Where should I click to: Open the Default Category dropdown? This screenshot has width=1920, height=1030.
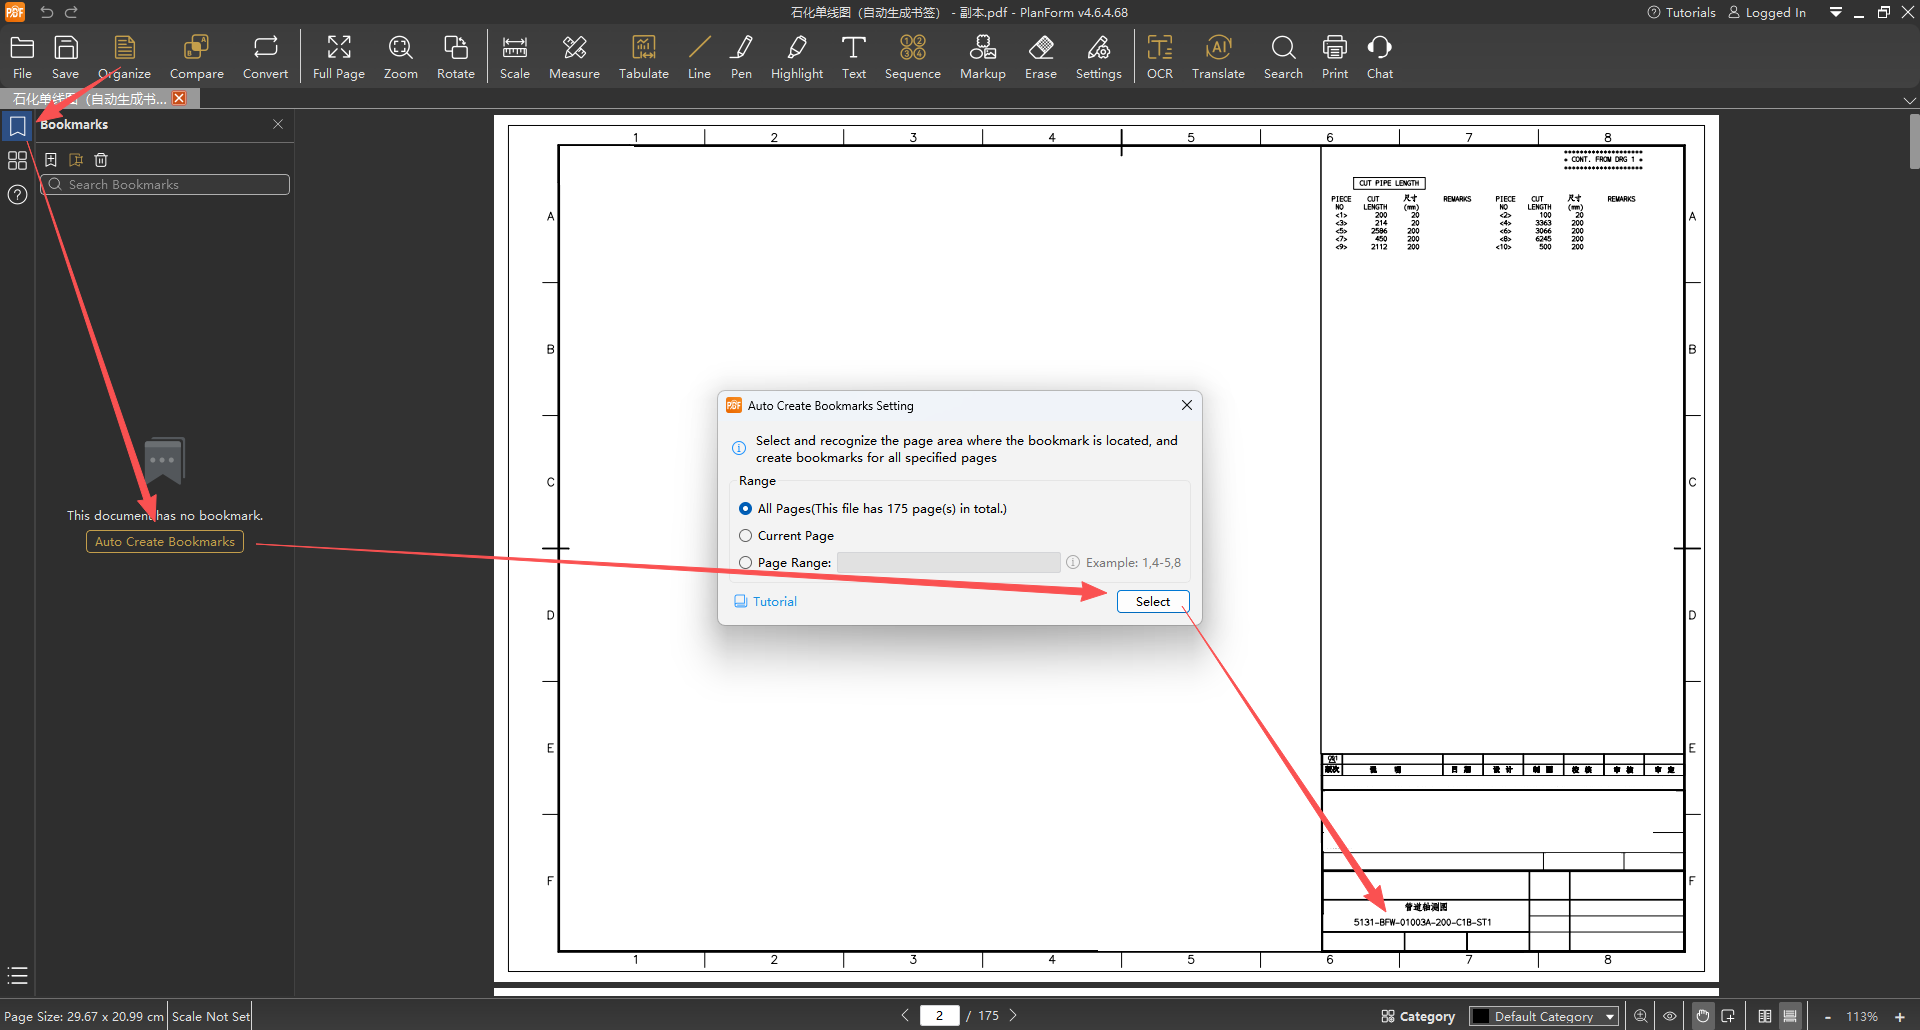coord(1543,1016)
